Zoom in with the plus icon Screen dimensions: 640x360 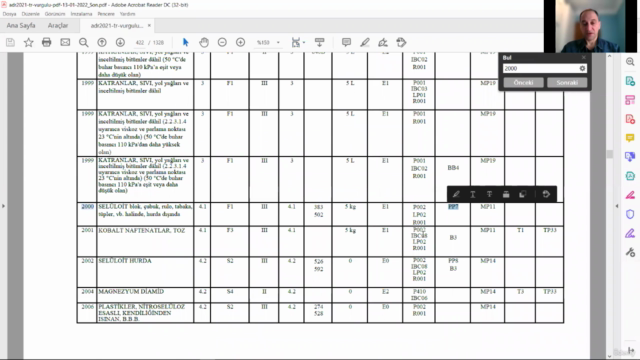coord(240,42)
